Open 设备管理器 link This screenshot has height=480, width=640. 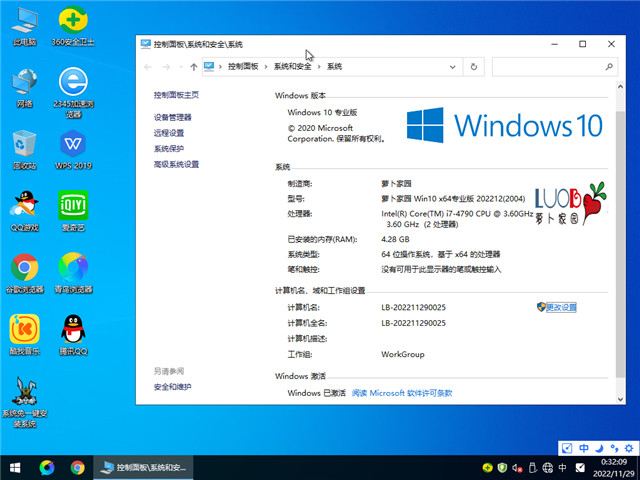click(172, 118)
